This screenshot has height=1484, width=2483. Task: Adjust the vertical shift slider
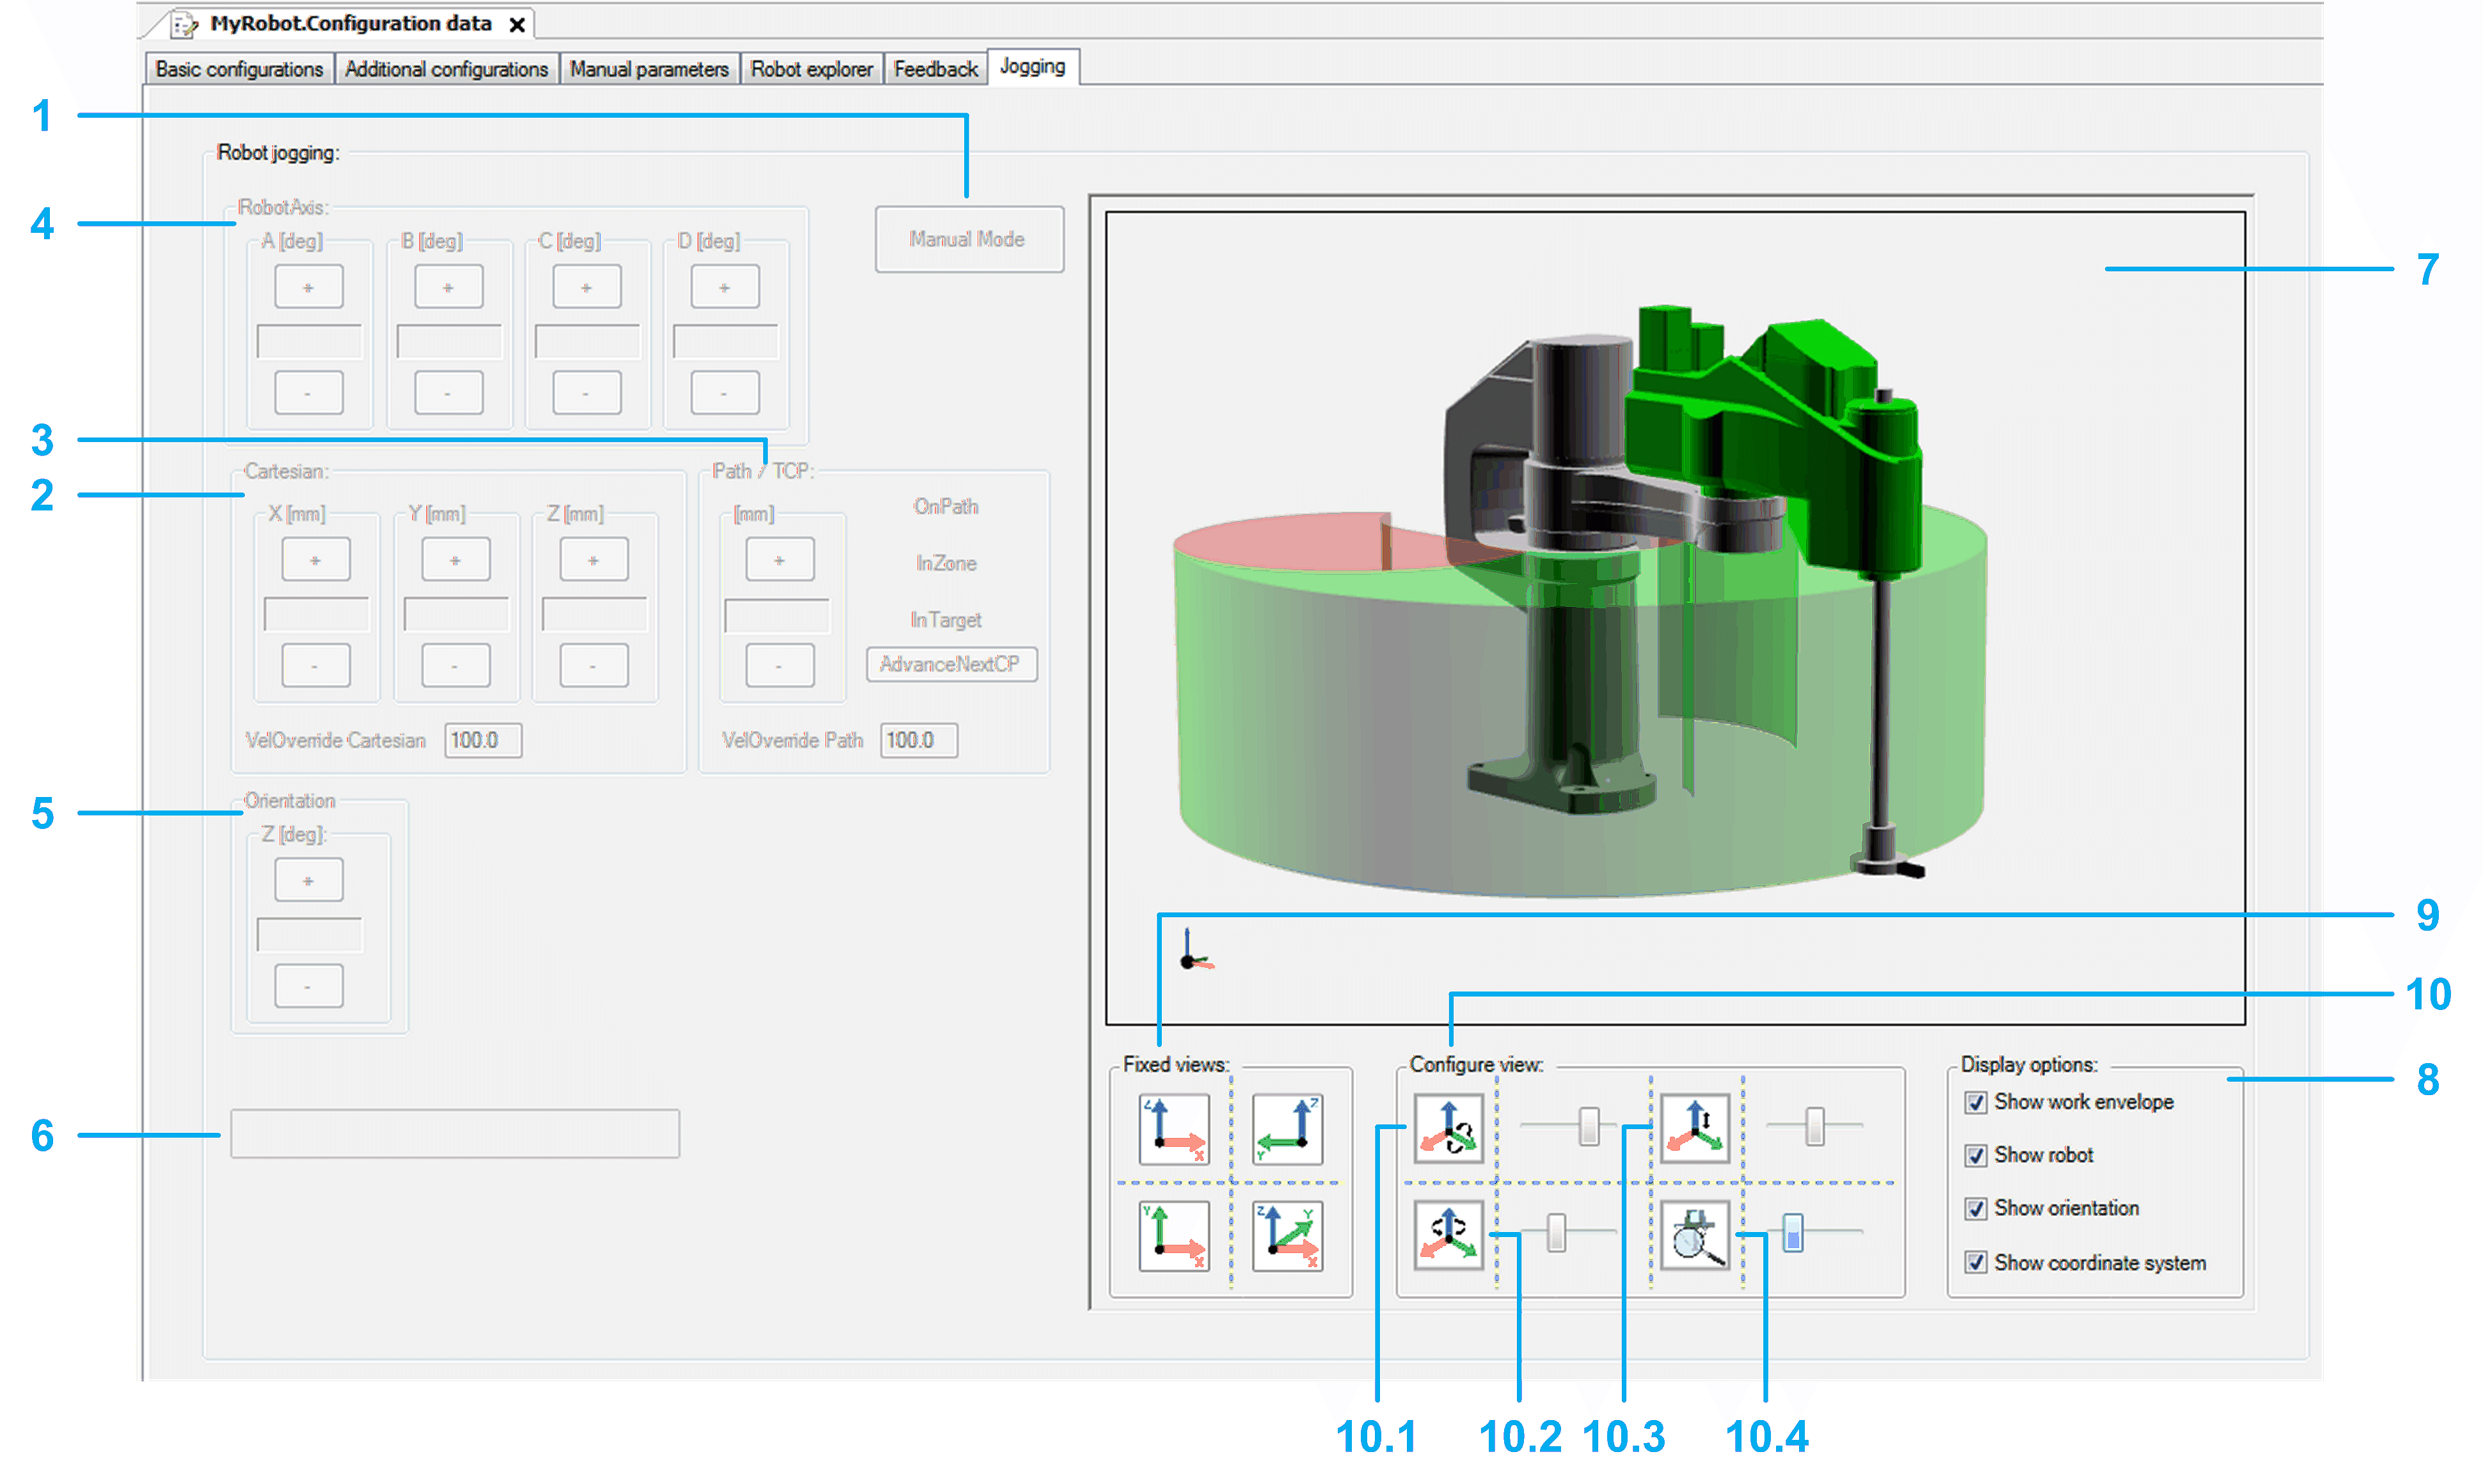[1814, 1126]
